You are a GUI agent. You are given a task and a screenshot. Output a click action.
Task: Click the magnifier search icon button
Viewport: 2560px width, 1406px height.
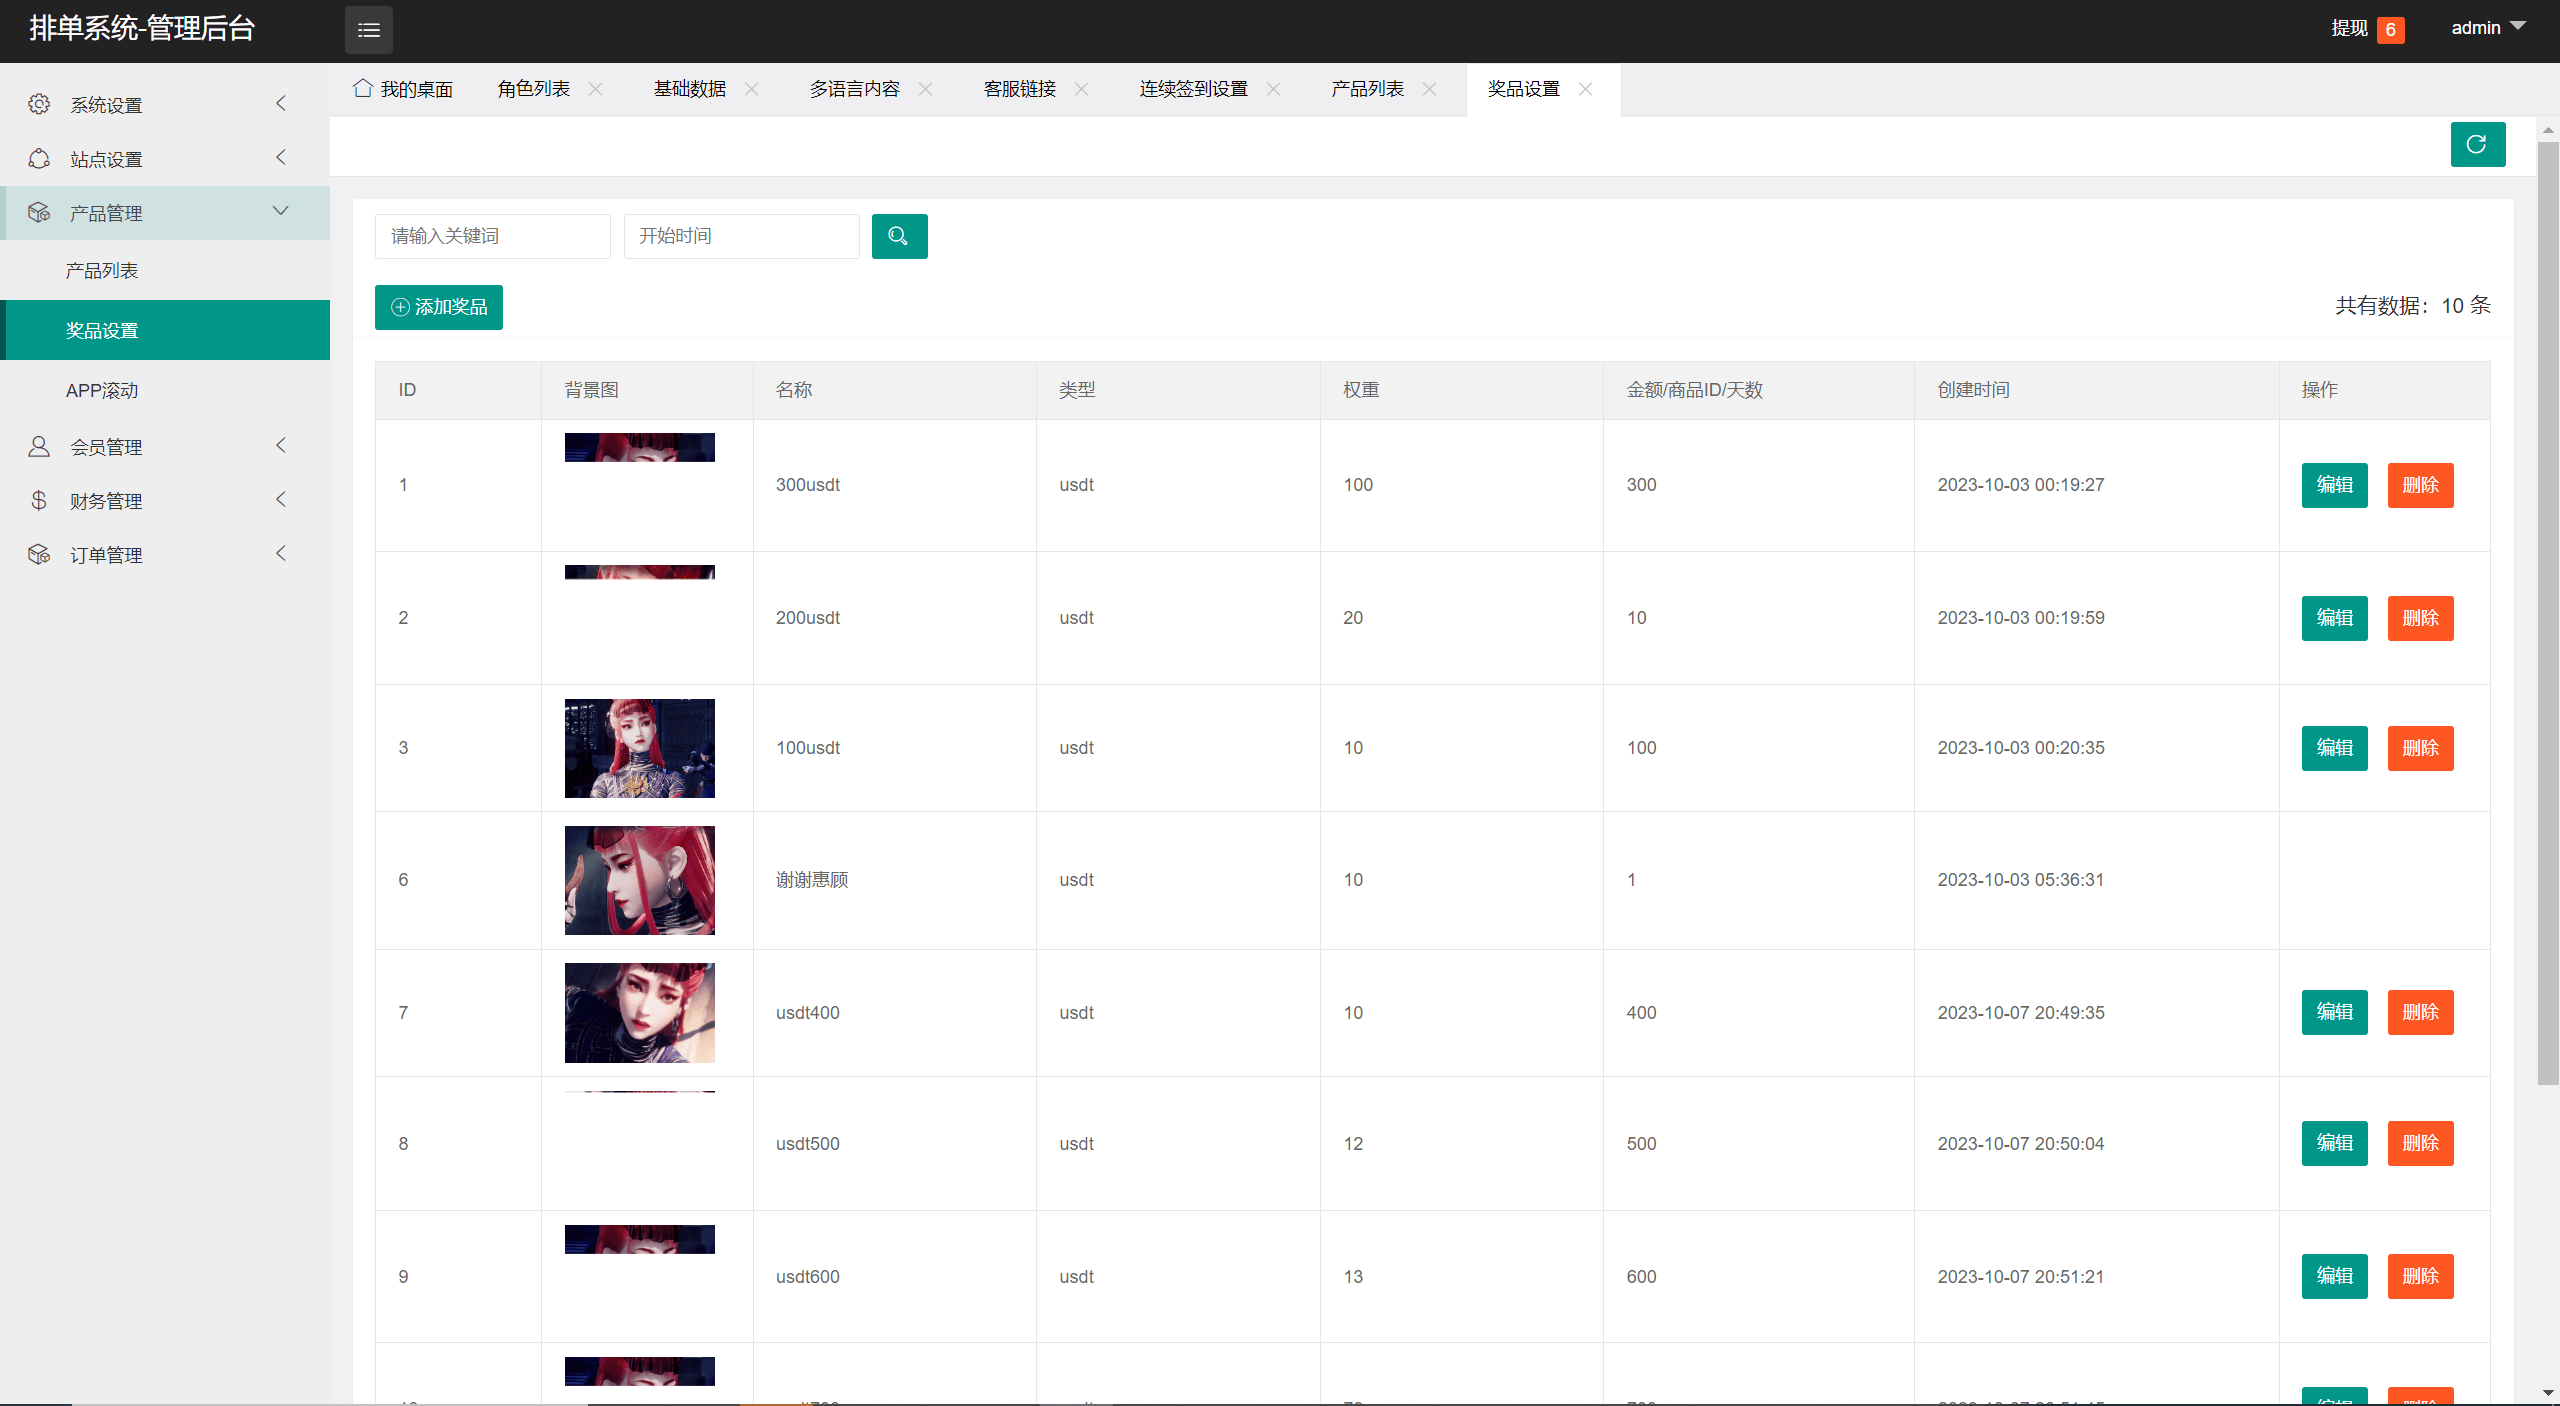click(x=899, y=236)
